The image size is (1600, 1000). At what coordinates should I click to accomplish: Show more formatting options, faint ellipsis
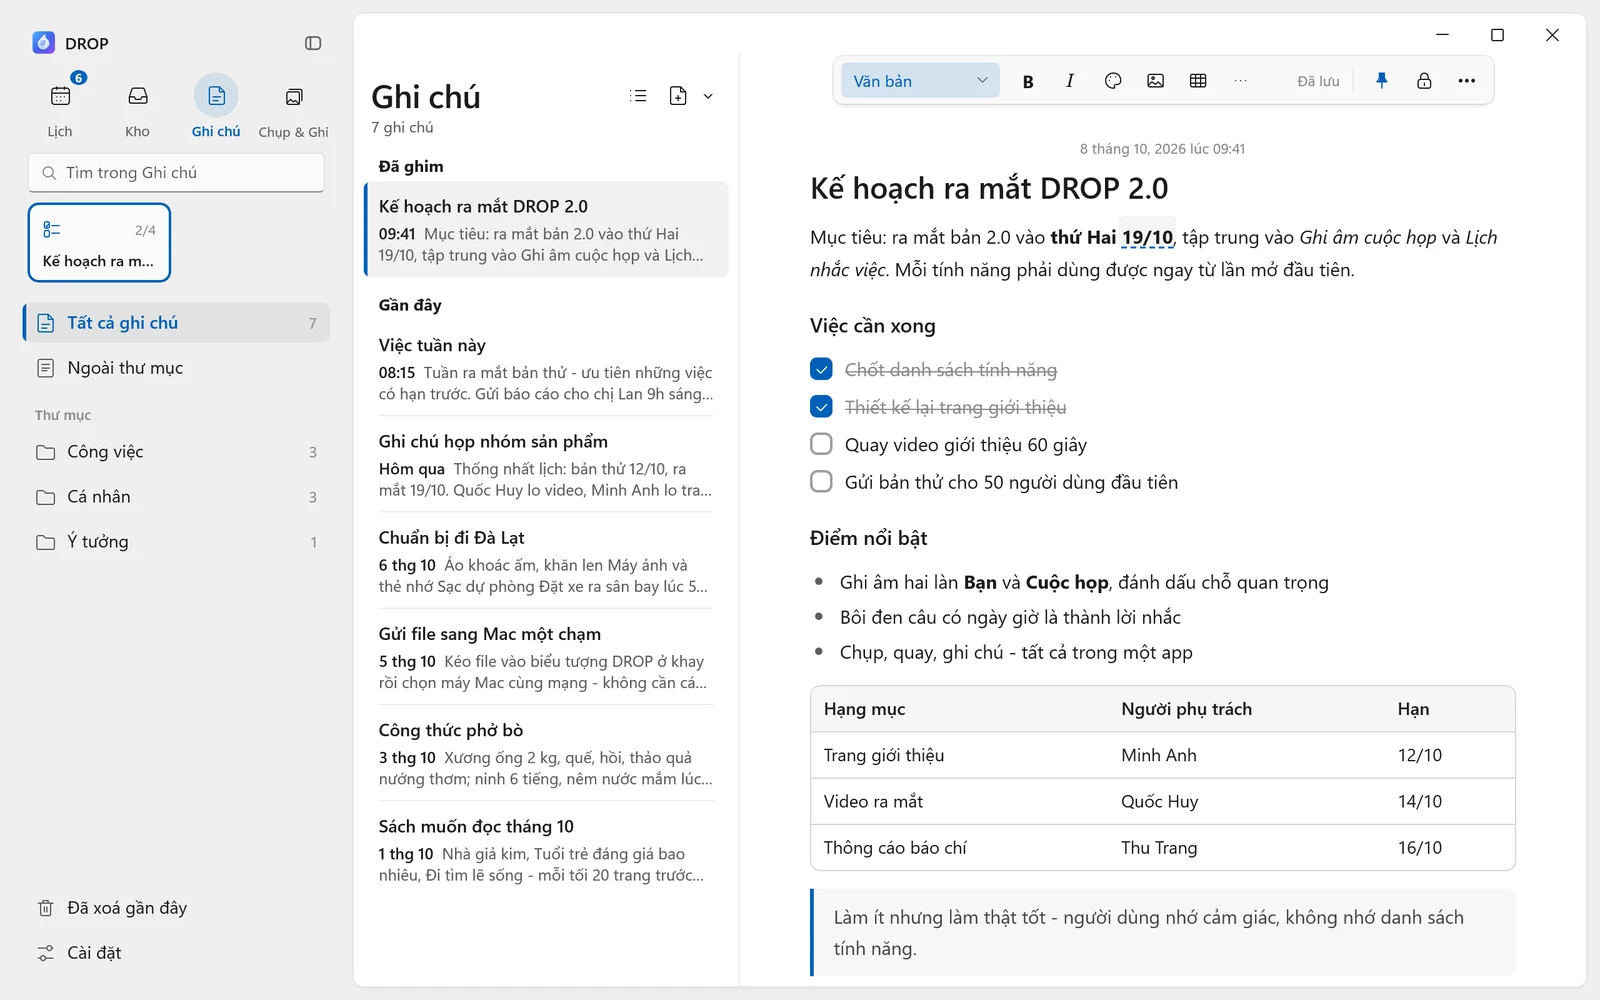(1241, 81)
